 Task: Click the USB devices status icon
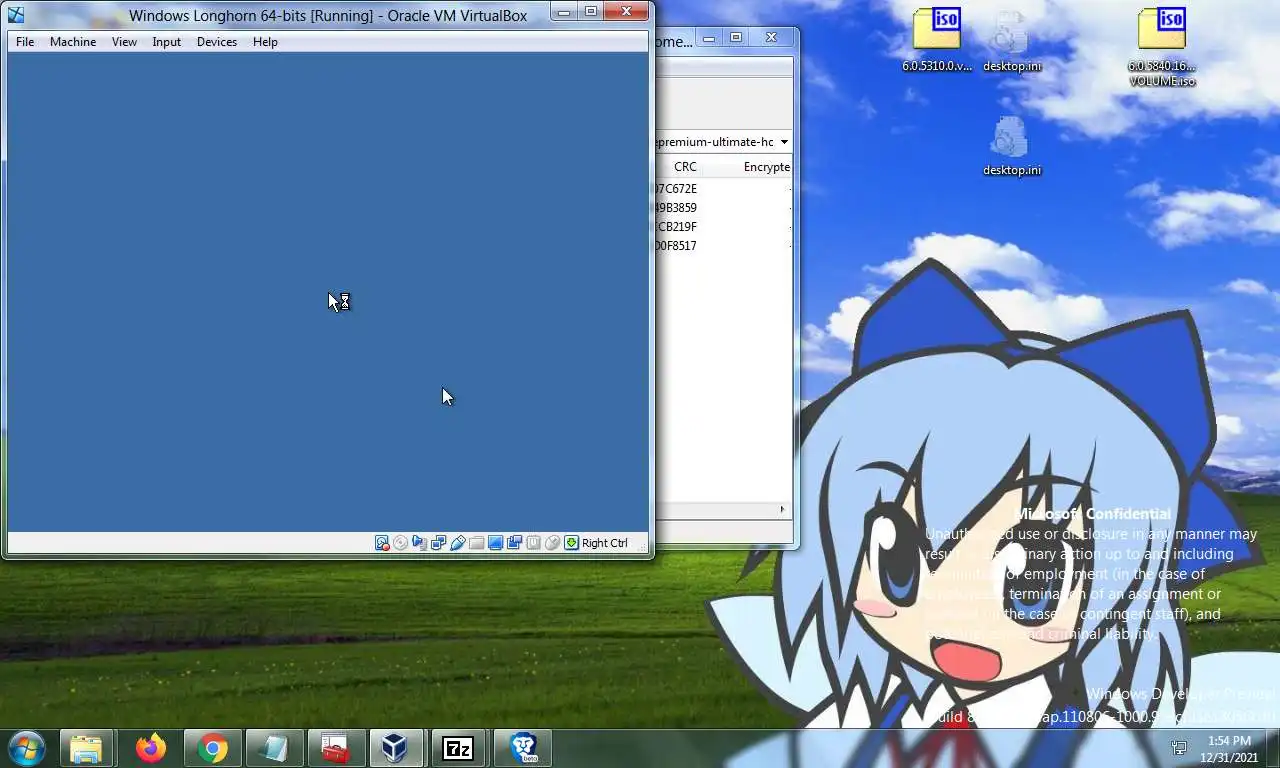457,543
